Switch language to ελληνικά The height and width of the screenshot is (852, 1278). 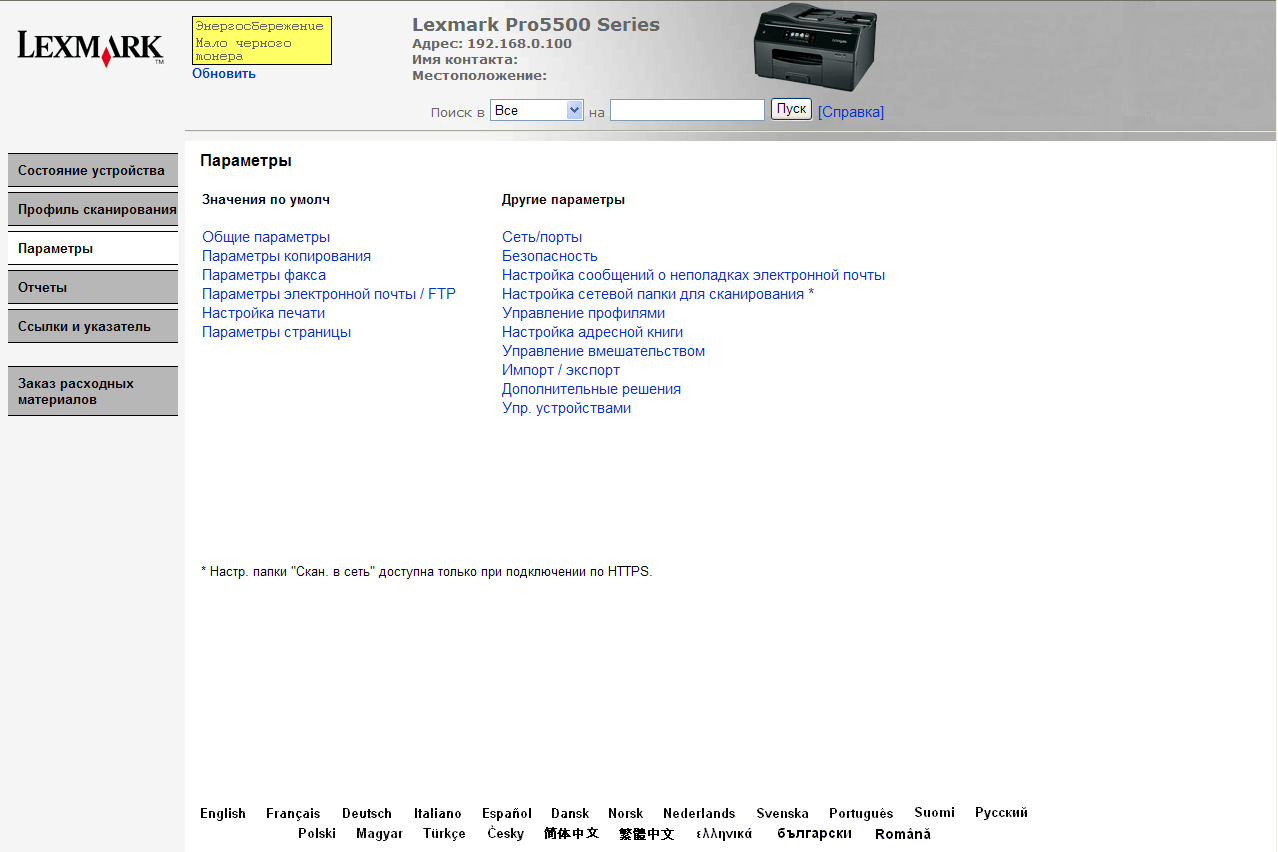pyautogui.click(x=724, y=833)
